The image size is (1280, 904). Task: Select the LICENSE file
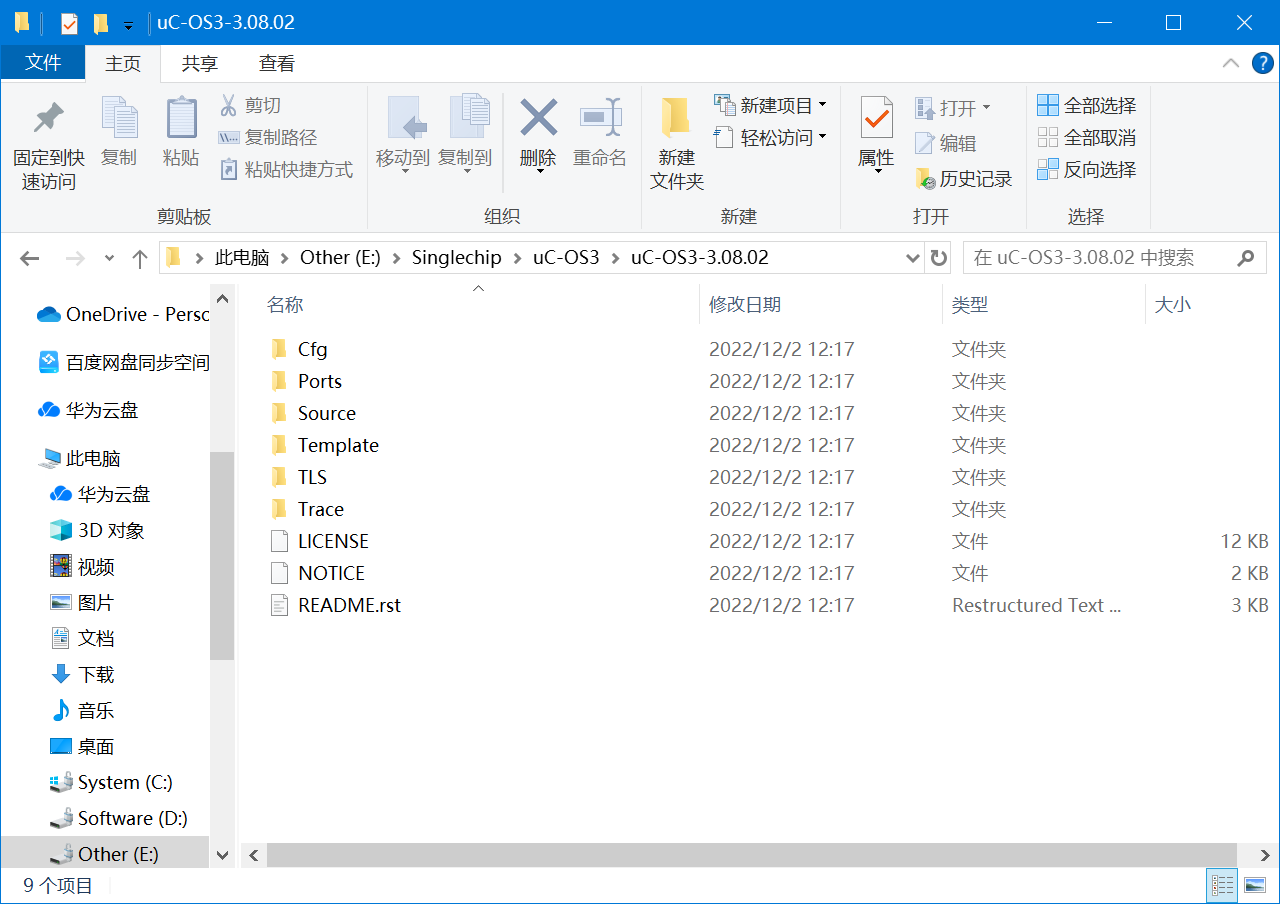[319, 541]
